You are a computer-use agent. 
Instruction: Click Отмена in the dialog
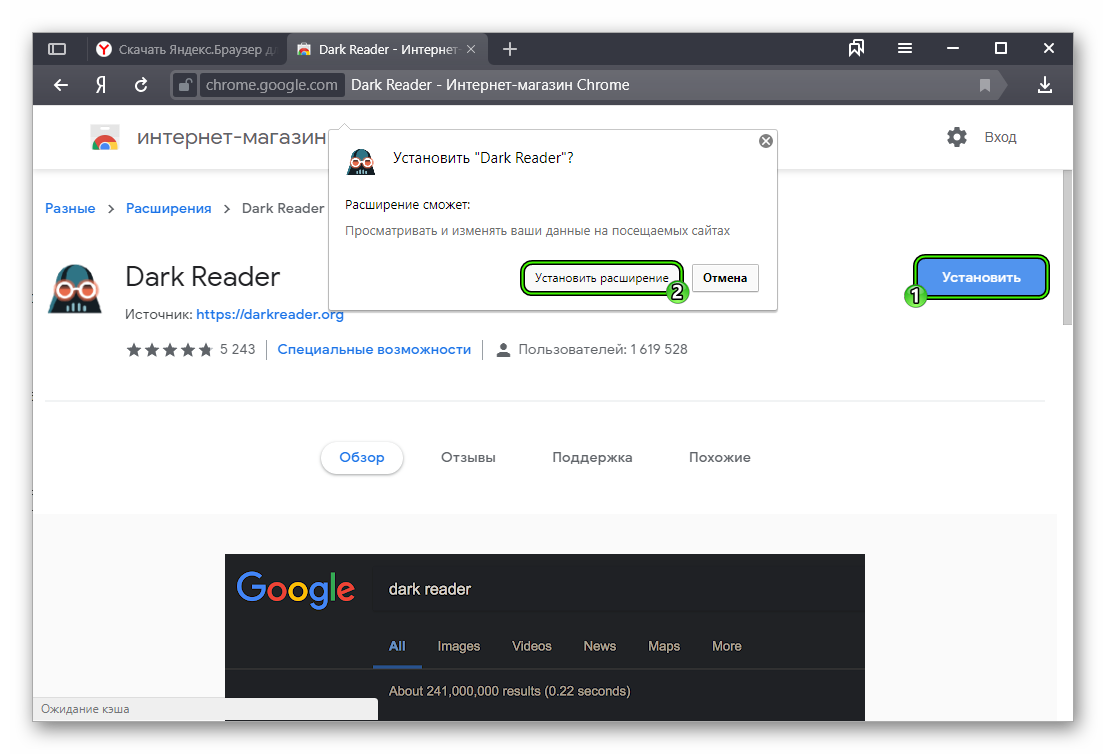coord(725,278)
